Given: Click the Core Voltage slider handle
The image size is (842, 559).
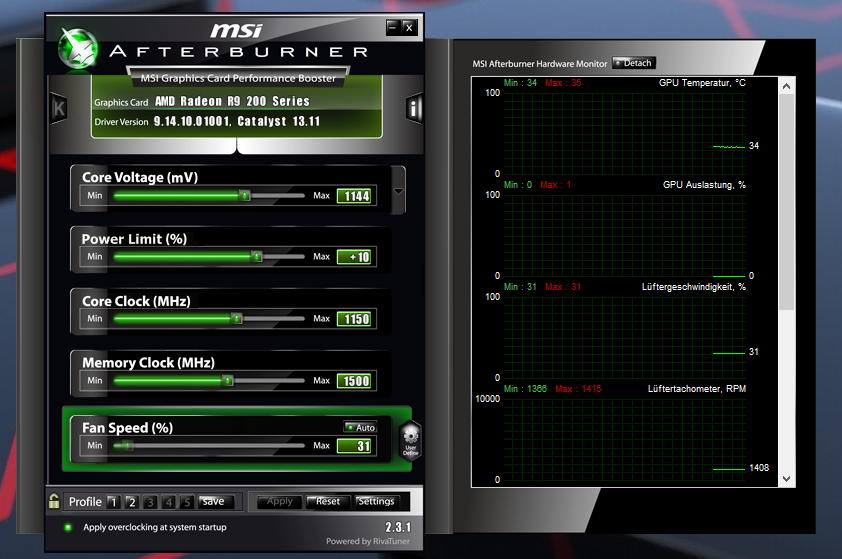Looking at the screenshot, I should (245, 195).
